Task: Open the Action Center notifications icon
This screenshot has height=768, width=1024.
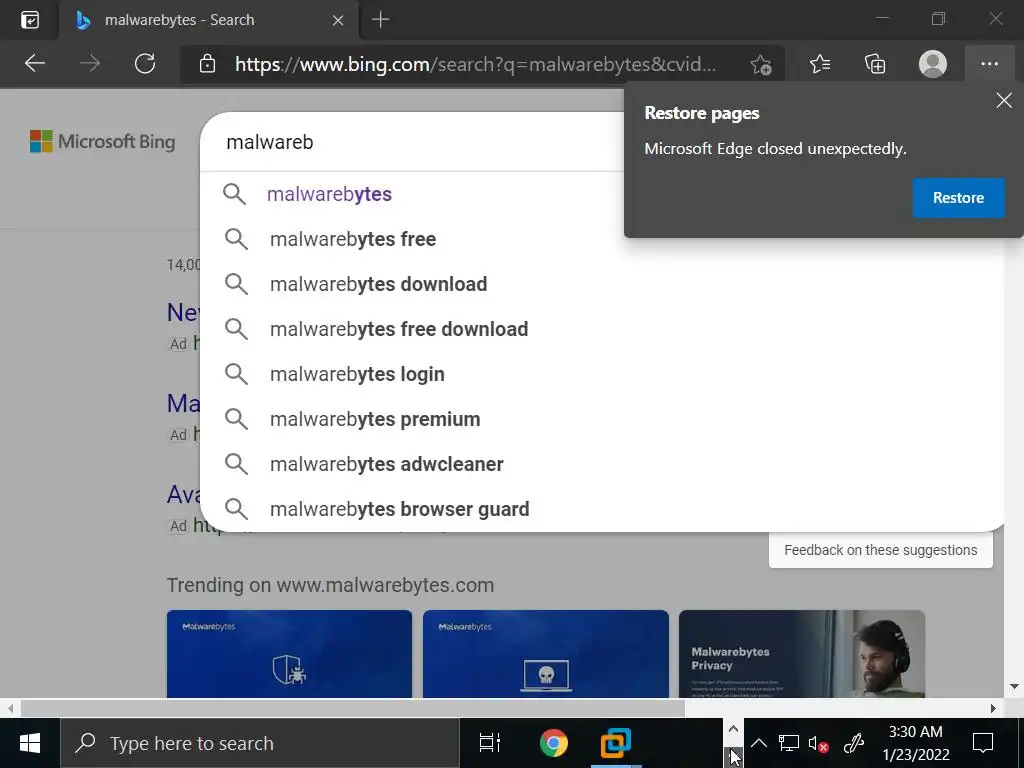Action: click(x=983, y=743)
